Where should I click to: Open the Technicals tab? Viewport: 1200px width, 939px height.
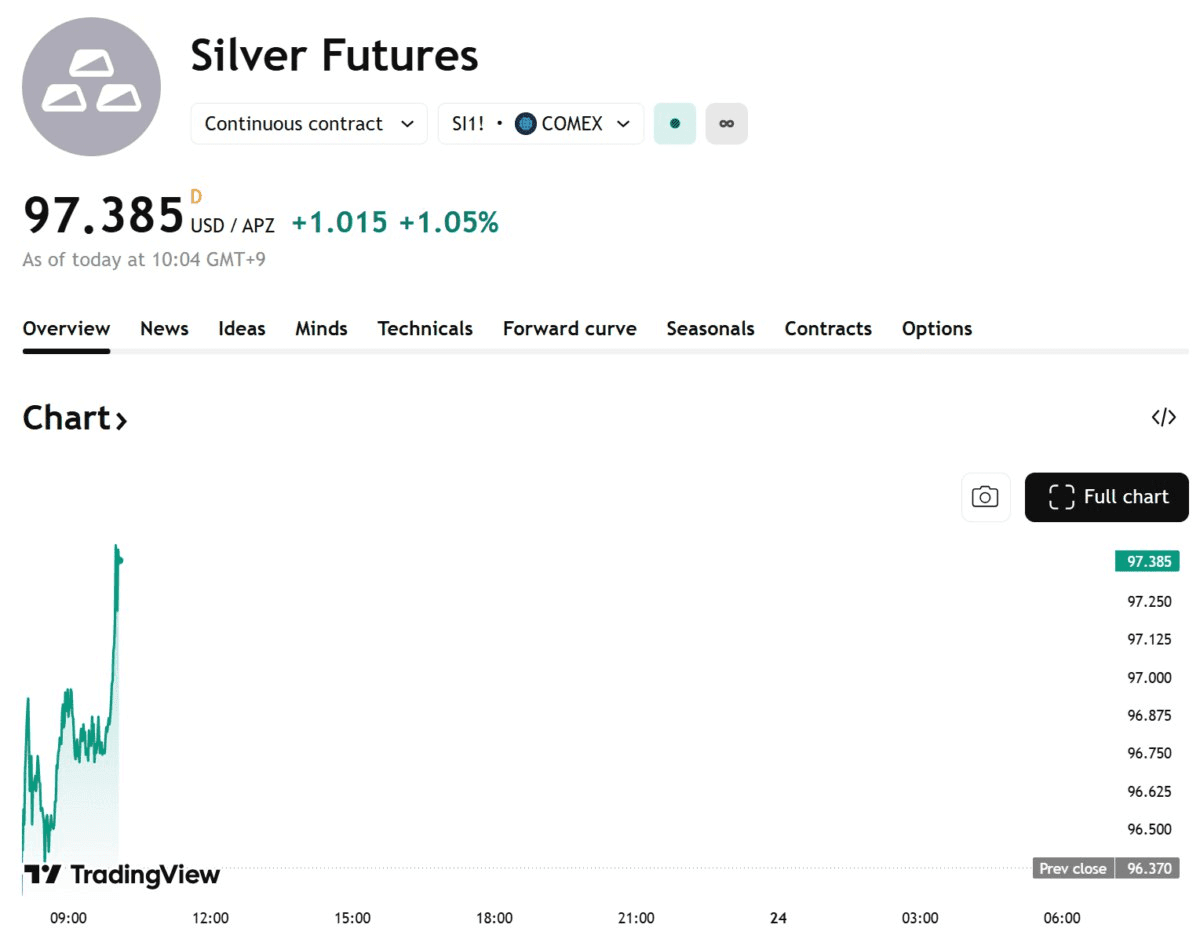pyautogui.click(x=425, y=329)
